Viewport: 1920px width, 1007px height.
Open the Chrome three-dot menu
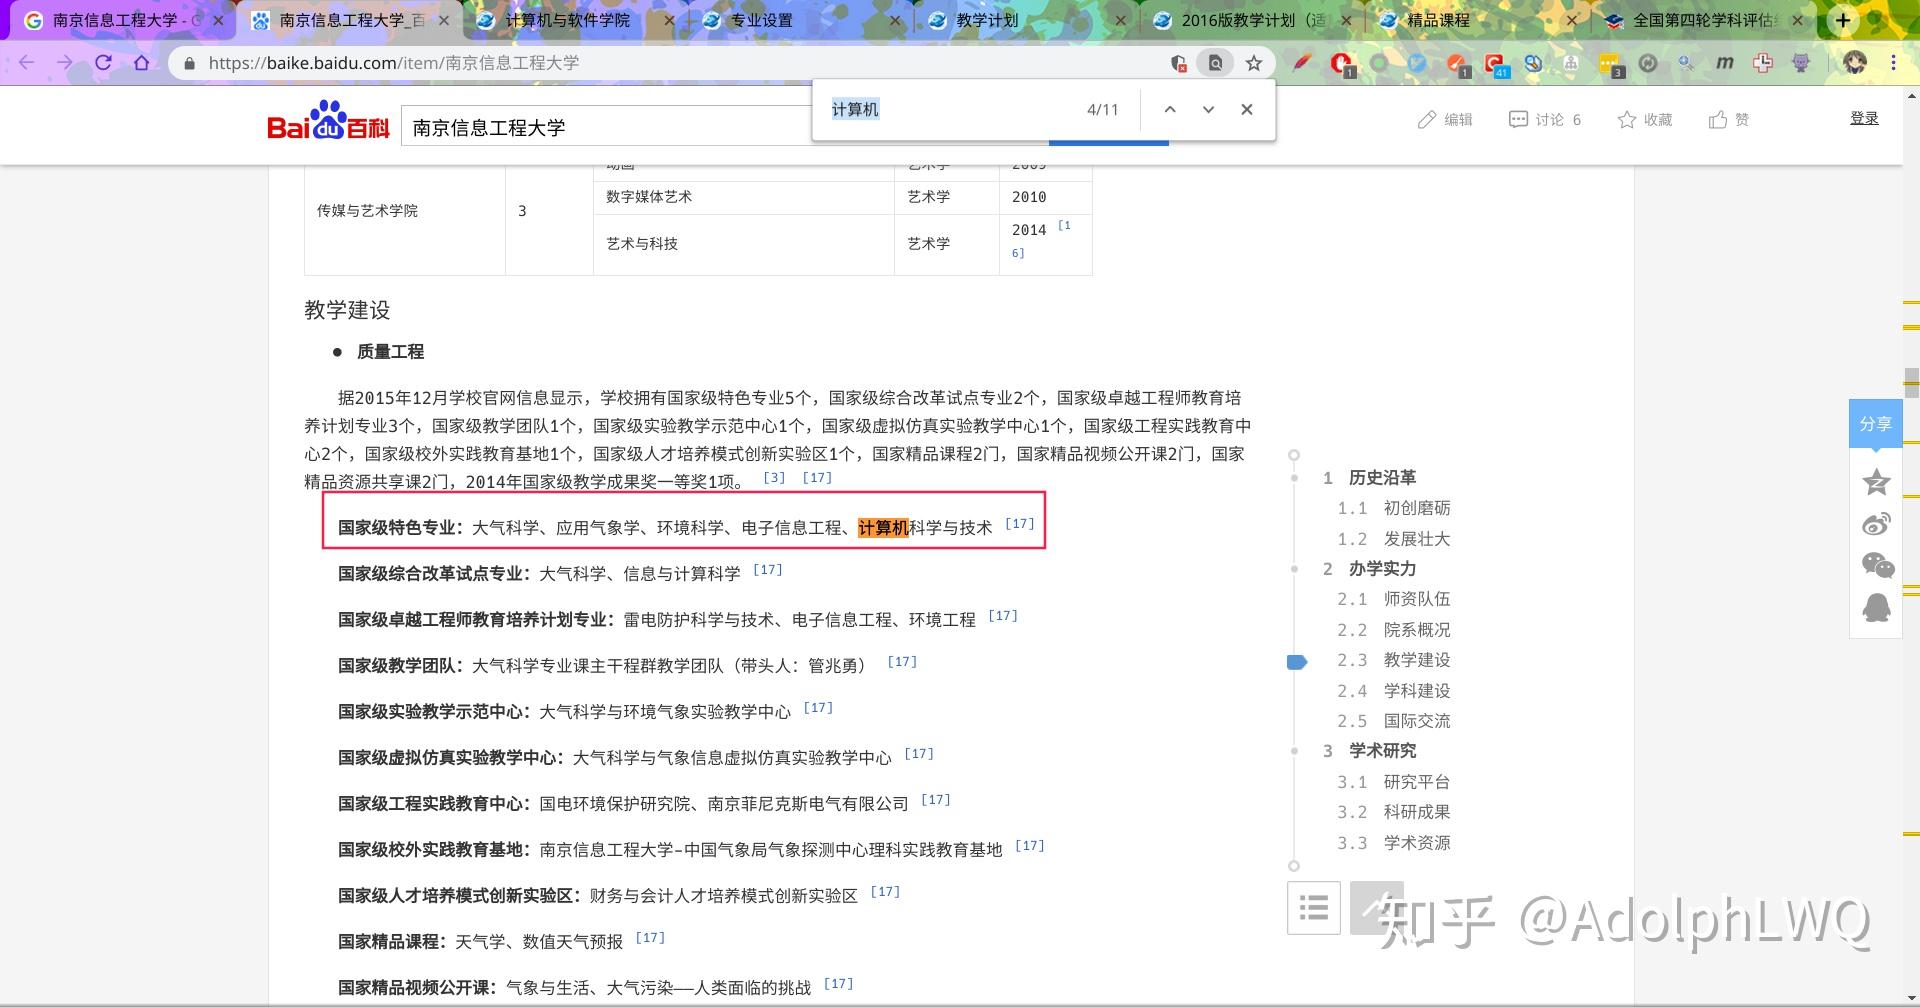tap(1893, 62)
